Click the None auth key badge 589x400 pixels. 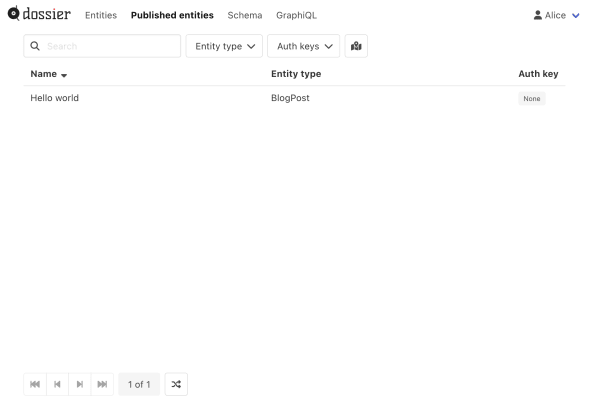point(532,99)
